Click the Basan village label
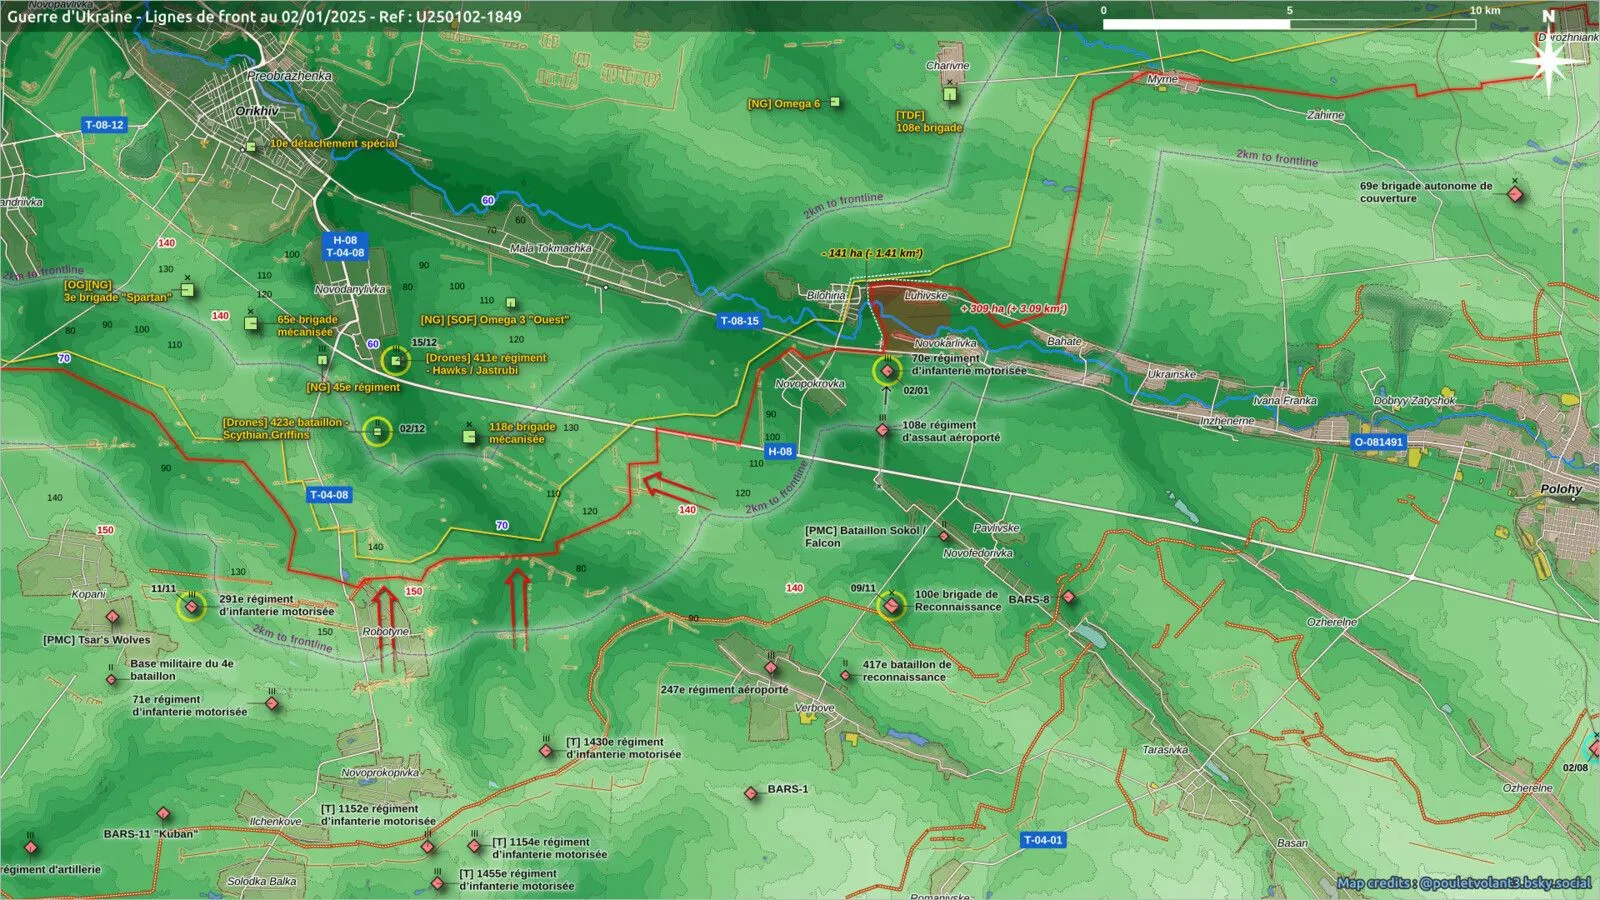 click(1292, 843)
